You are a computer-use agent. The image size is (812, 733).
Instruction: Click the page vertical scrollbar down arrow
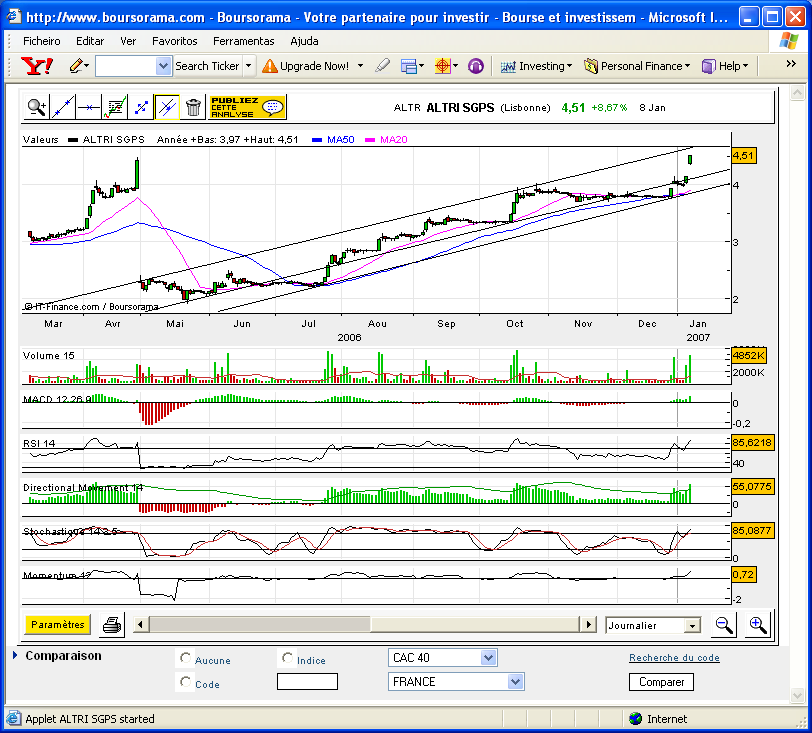(x=797, y=695)
